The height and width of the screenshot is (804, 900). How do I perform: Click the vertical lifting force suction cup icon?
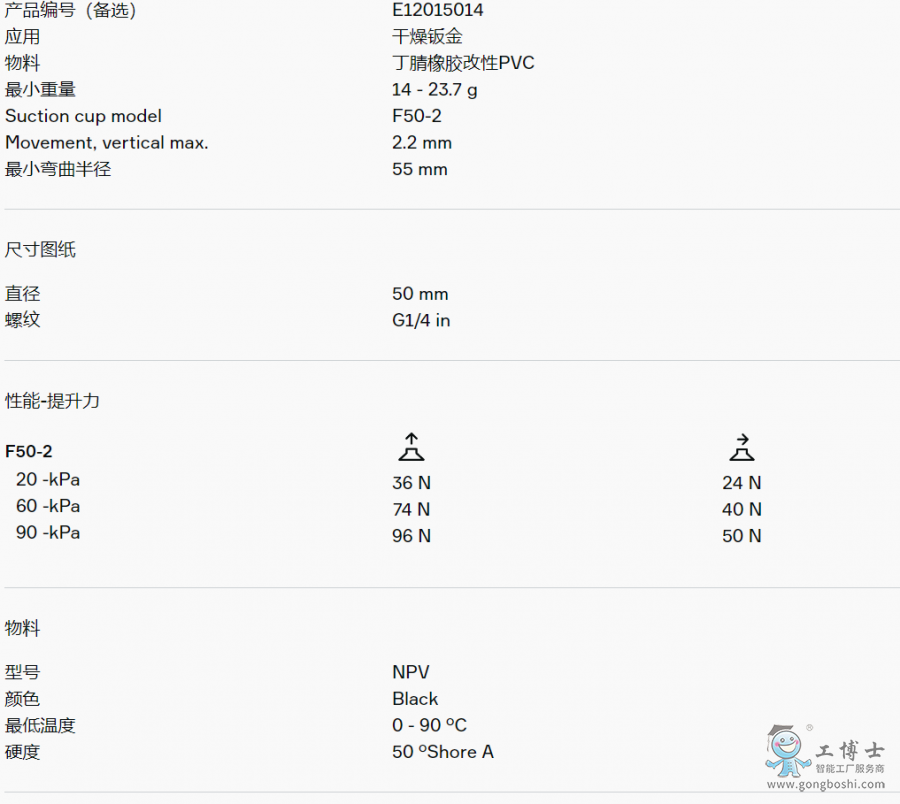pos(410,447)
